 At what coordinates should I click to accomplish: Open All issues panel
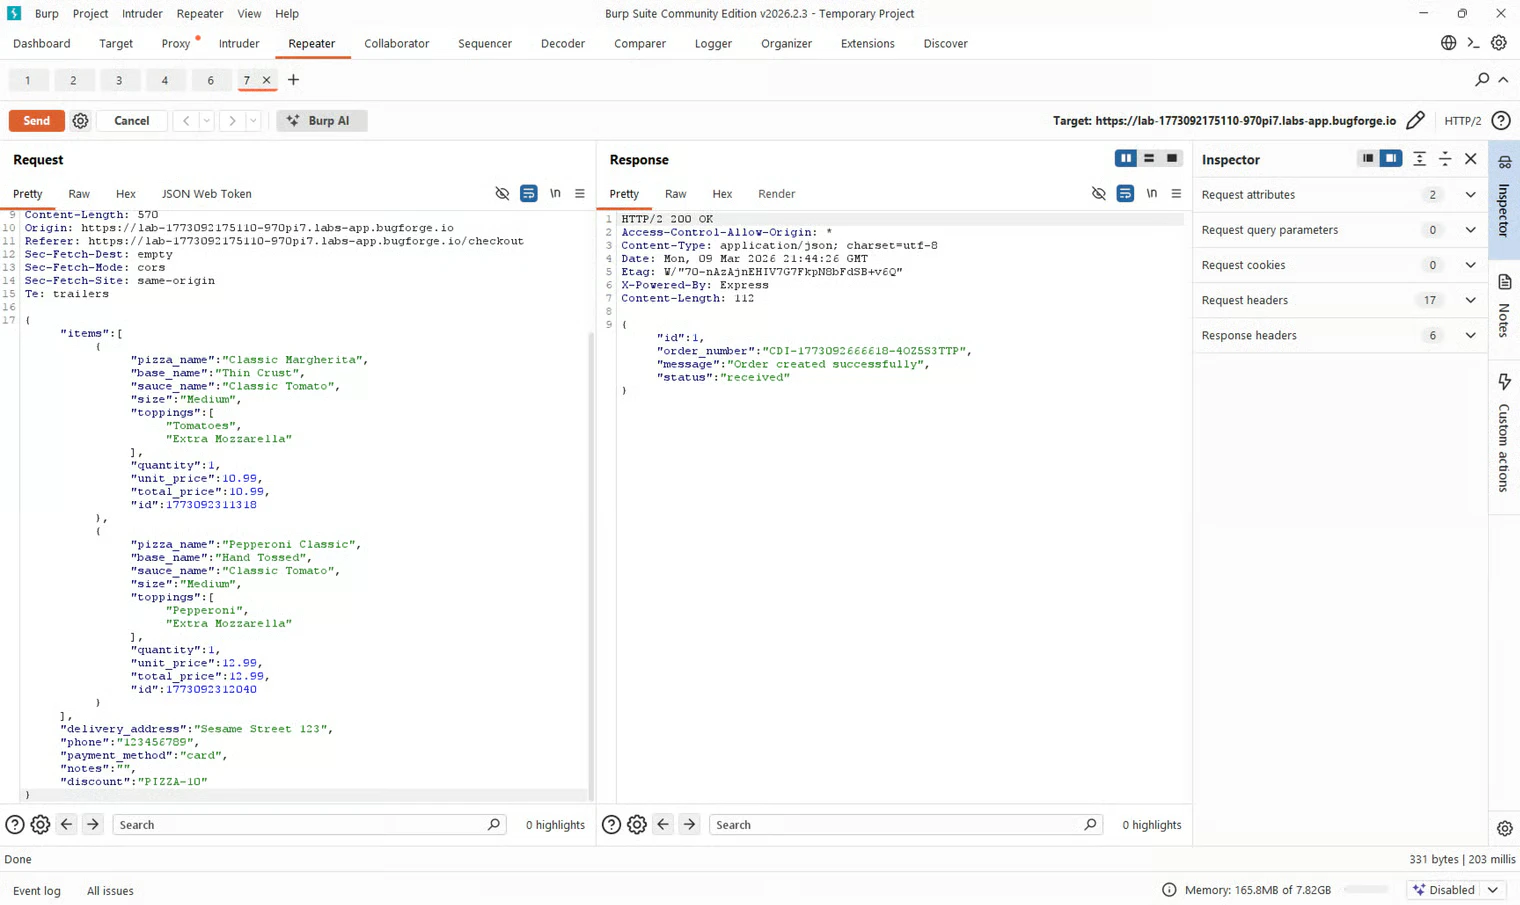pos(110,891)
